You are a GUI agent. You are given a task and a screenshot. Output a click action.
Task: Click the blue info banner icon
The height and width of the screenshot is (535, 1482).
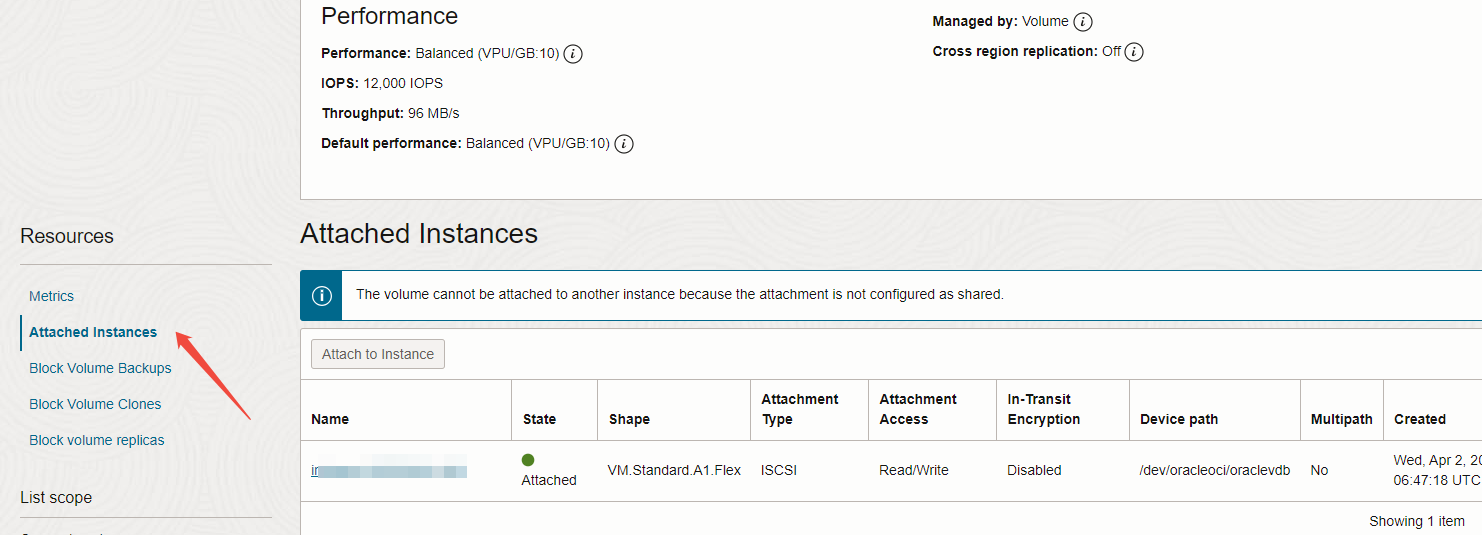321,296
